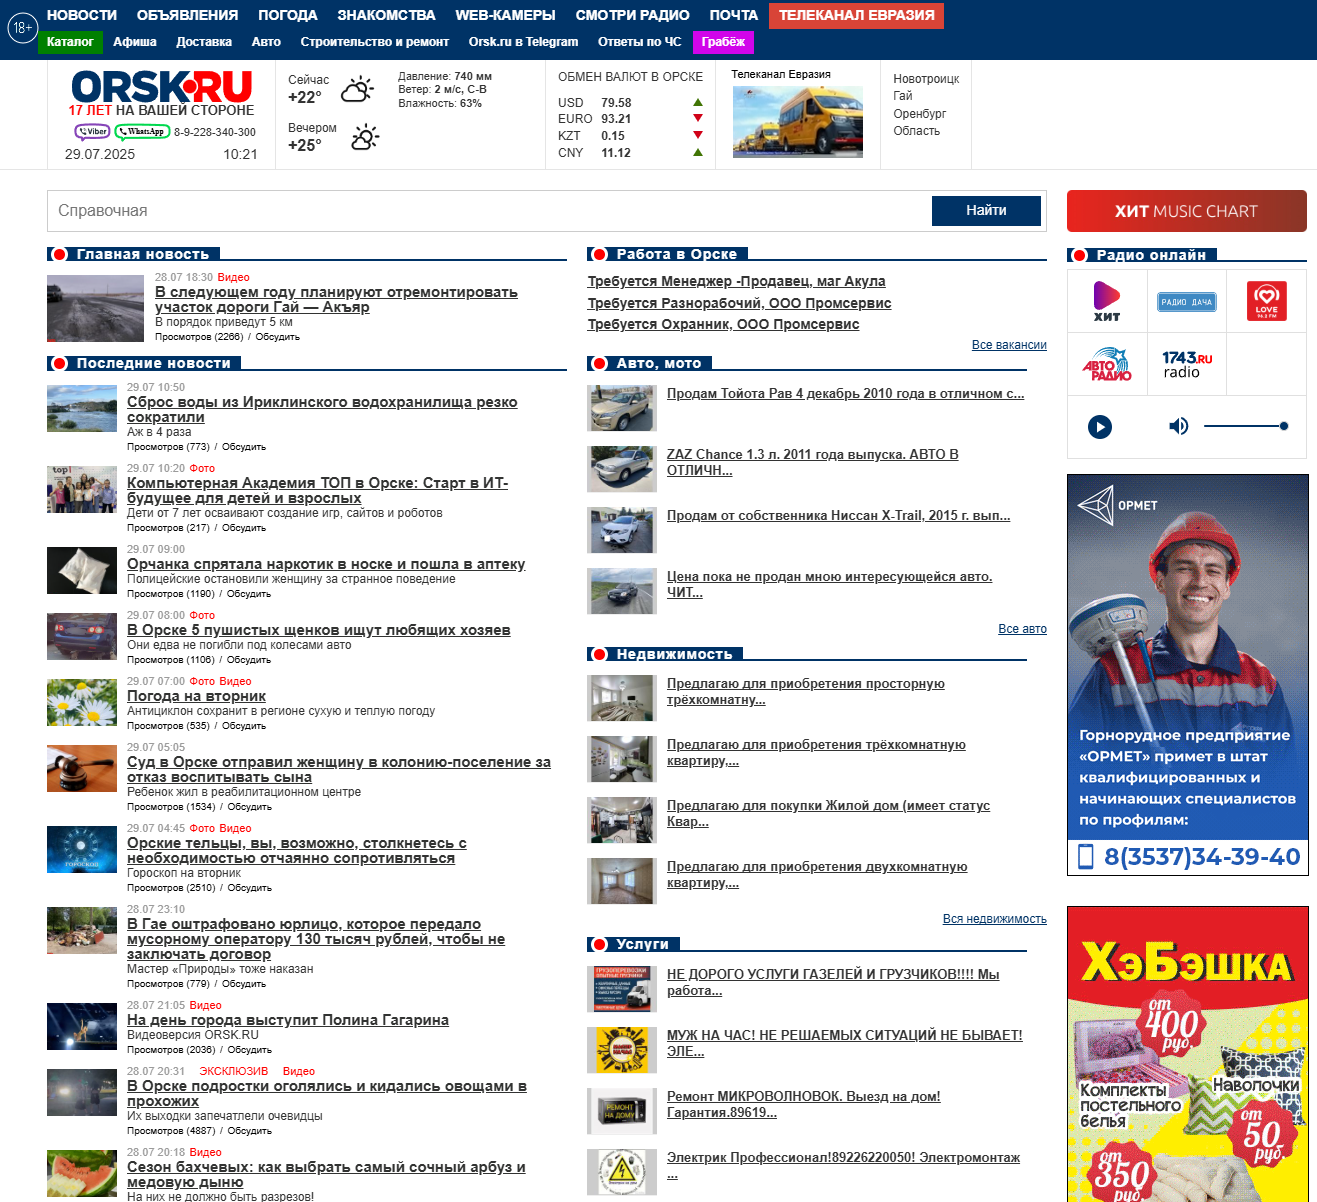The height and width of the screenshot is (1202, 1317).
Task: Open the Афиша submenu link
Action: tap(135, 42)
